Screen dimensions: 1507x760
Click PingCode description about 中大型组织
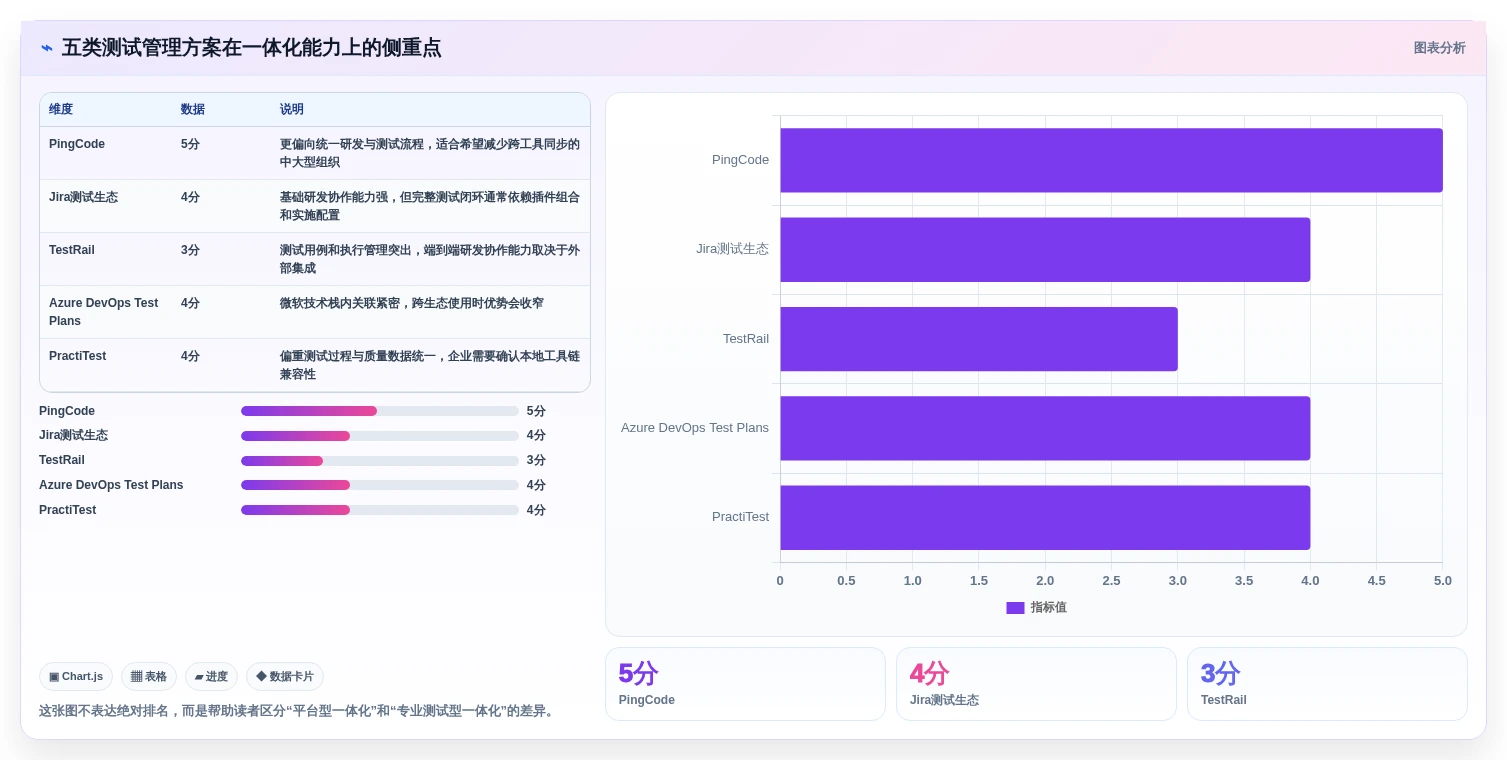(x=430, y=153)
